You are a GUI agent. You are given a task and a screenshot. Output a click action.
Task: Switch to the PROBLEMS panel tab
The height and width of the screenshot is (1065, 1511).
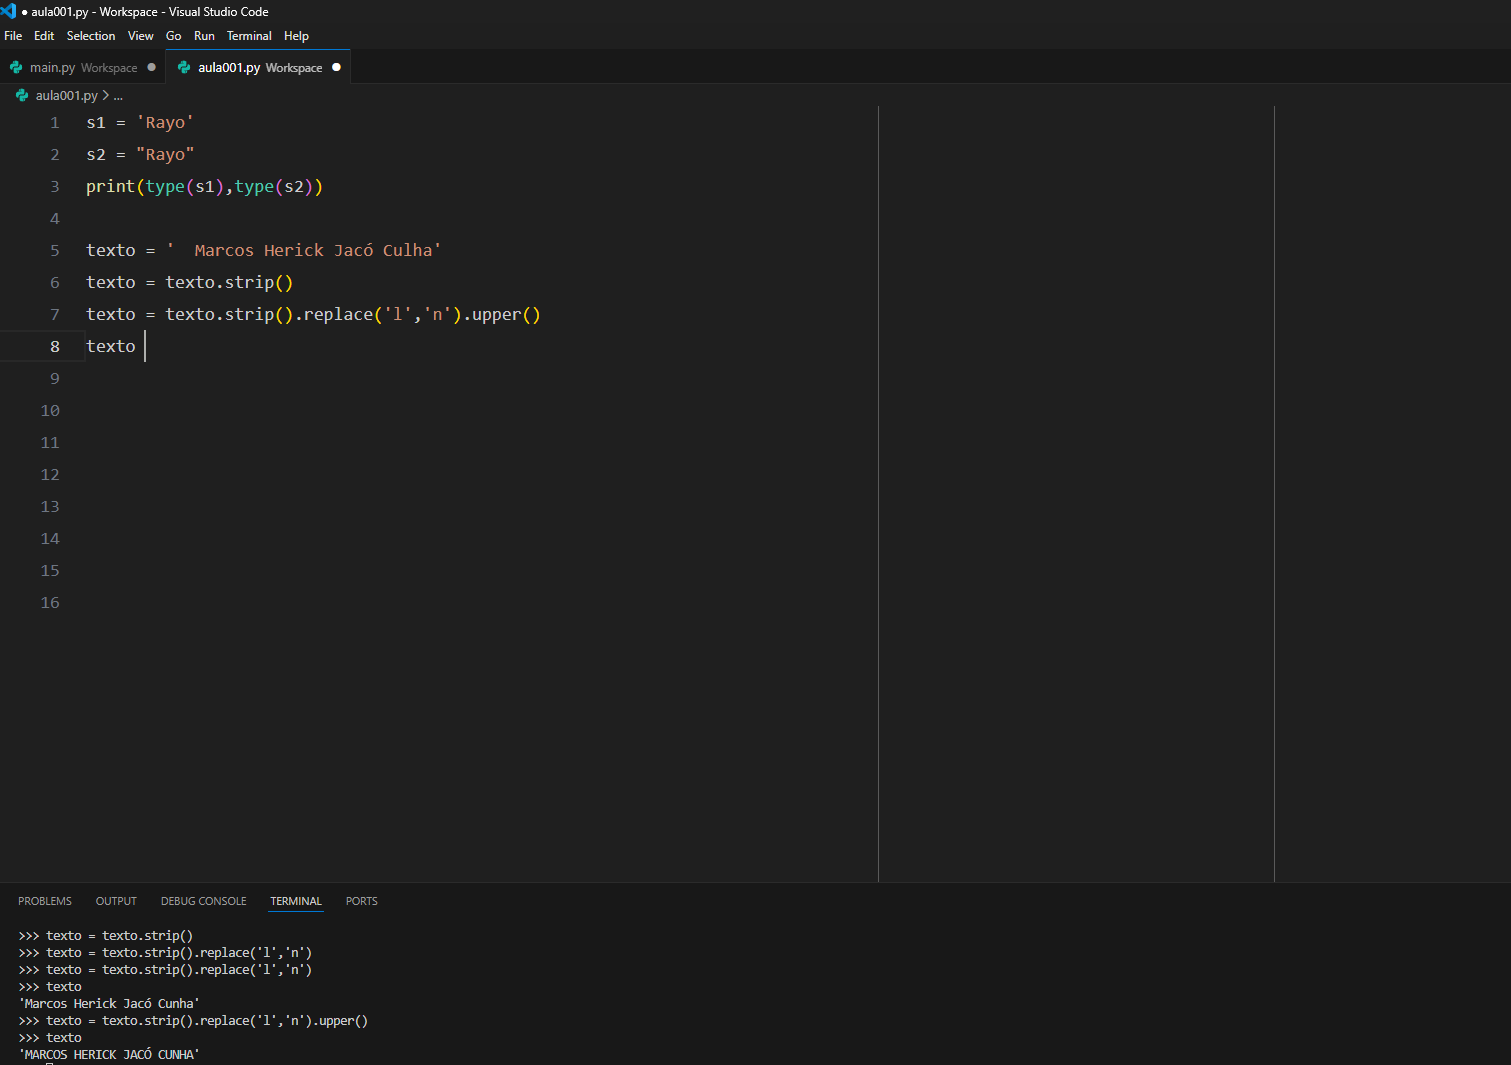pyautogui.click(x=45, y=901)
